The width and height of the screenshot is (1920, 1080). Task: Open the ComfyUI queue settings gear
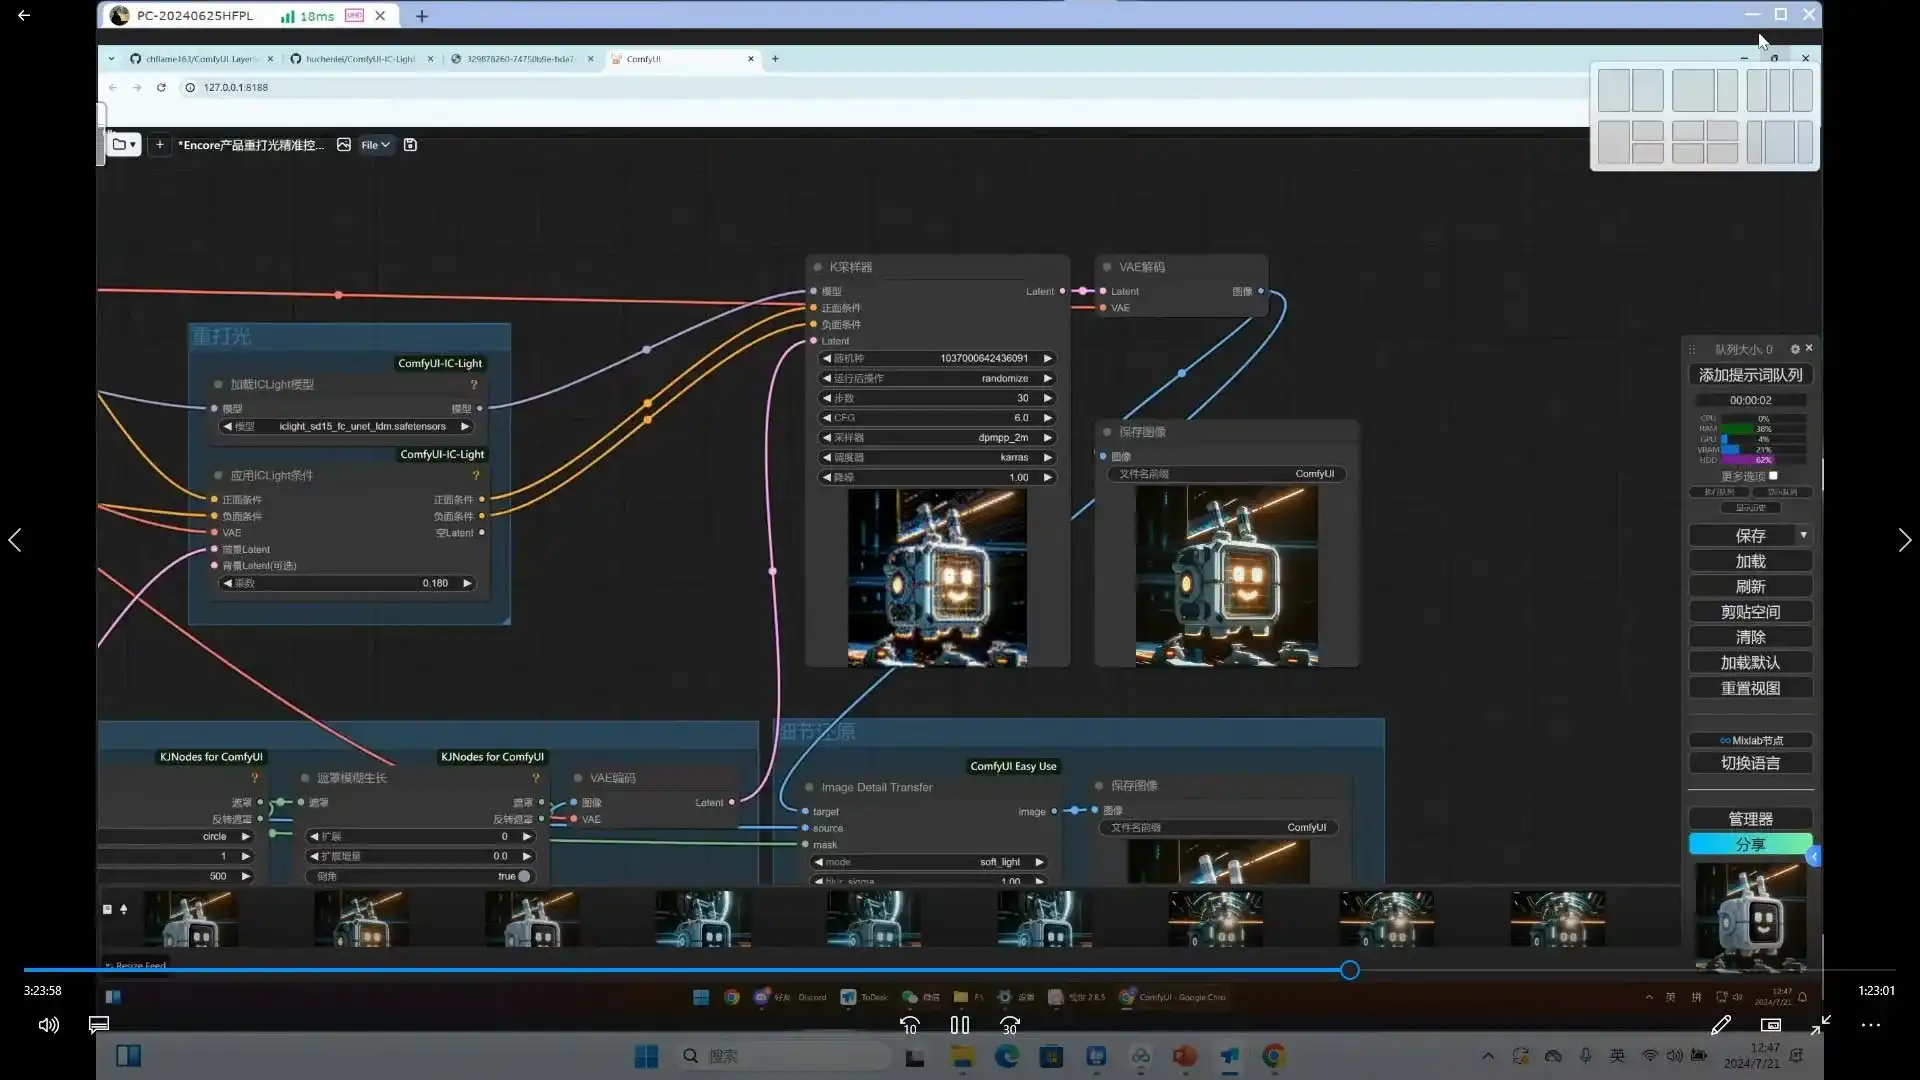[x=1795, y=349]
